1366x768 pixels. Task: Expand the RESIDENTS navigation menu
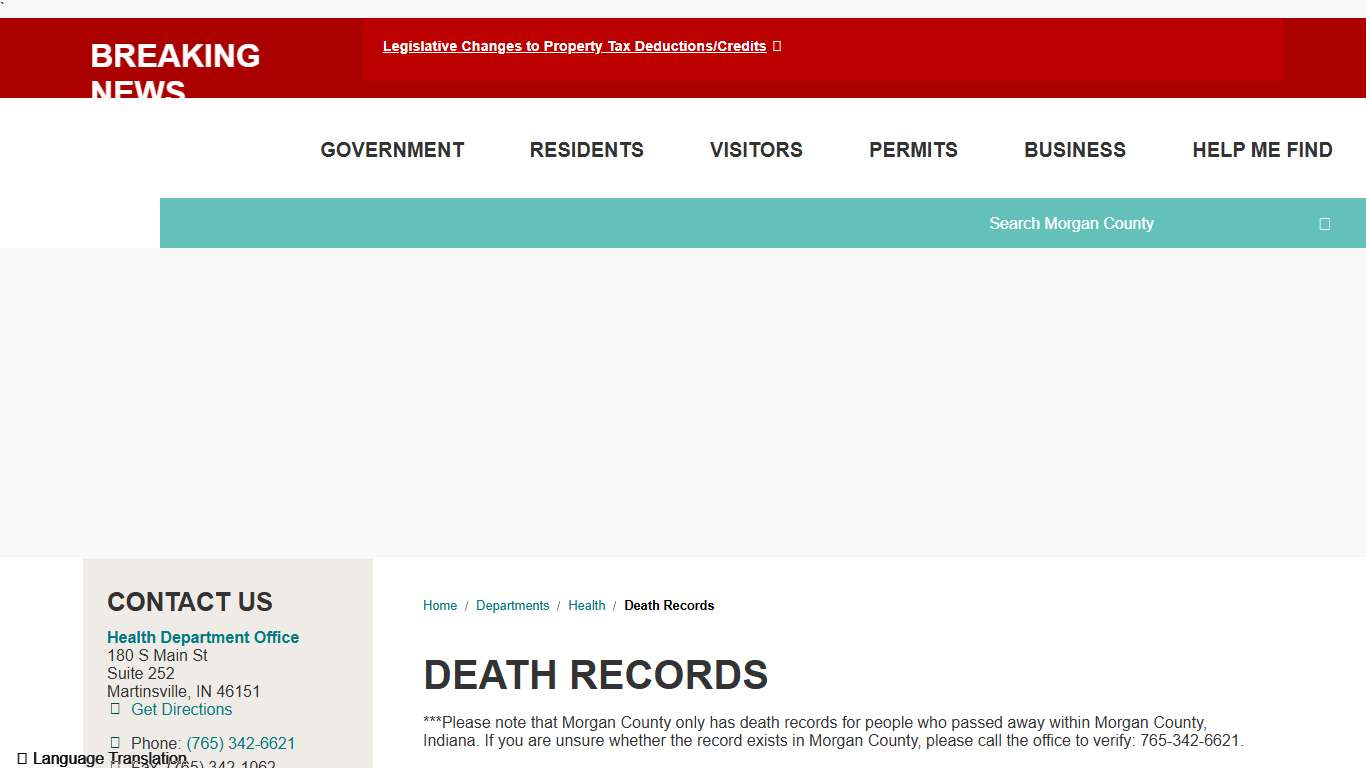pos(586,149)
